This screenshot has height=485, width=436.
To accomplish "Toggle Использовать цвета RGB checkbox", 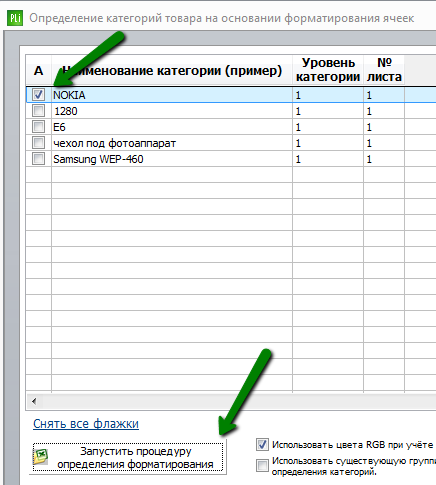I will point(262,444).
